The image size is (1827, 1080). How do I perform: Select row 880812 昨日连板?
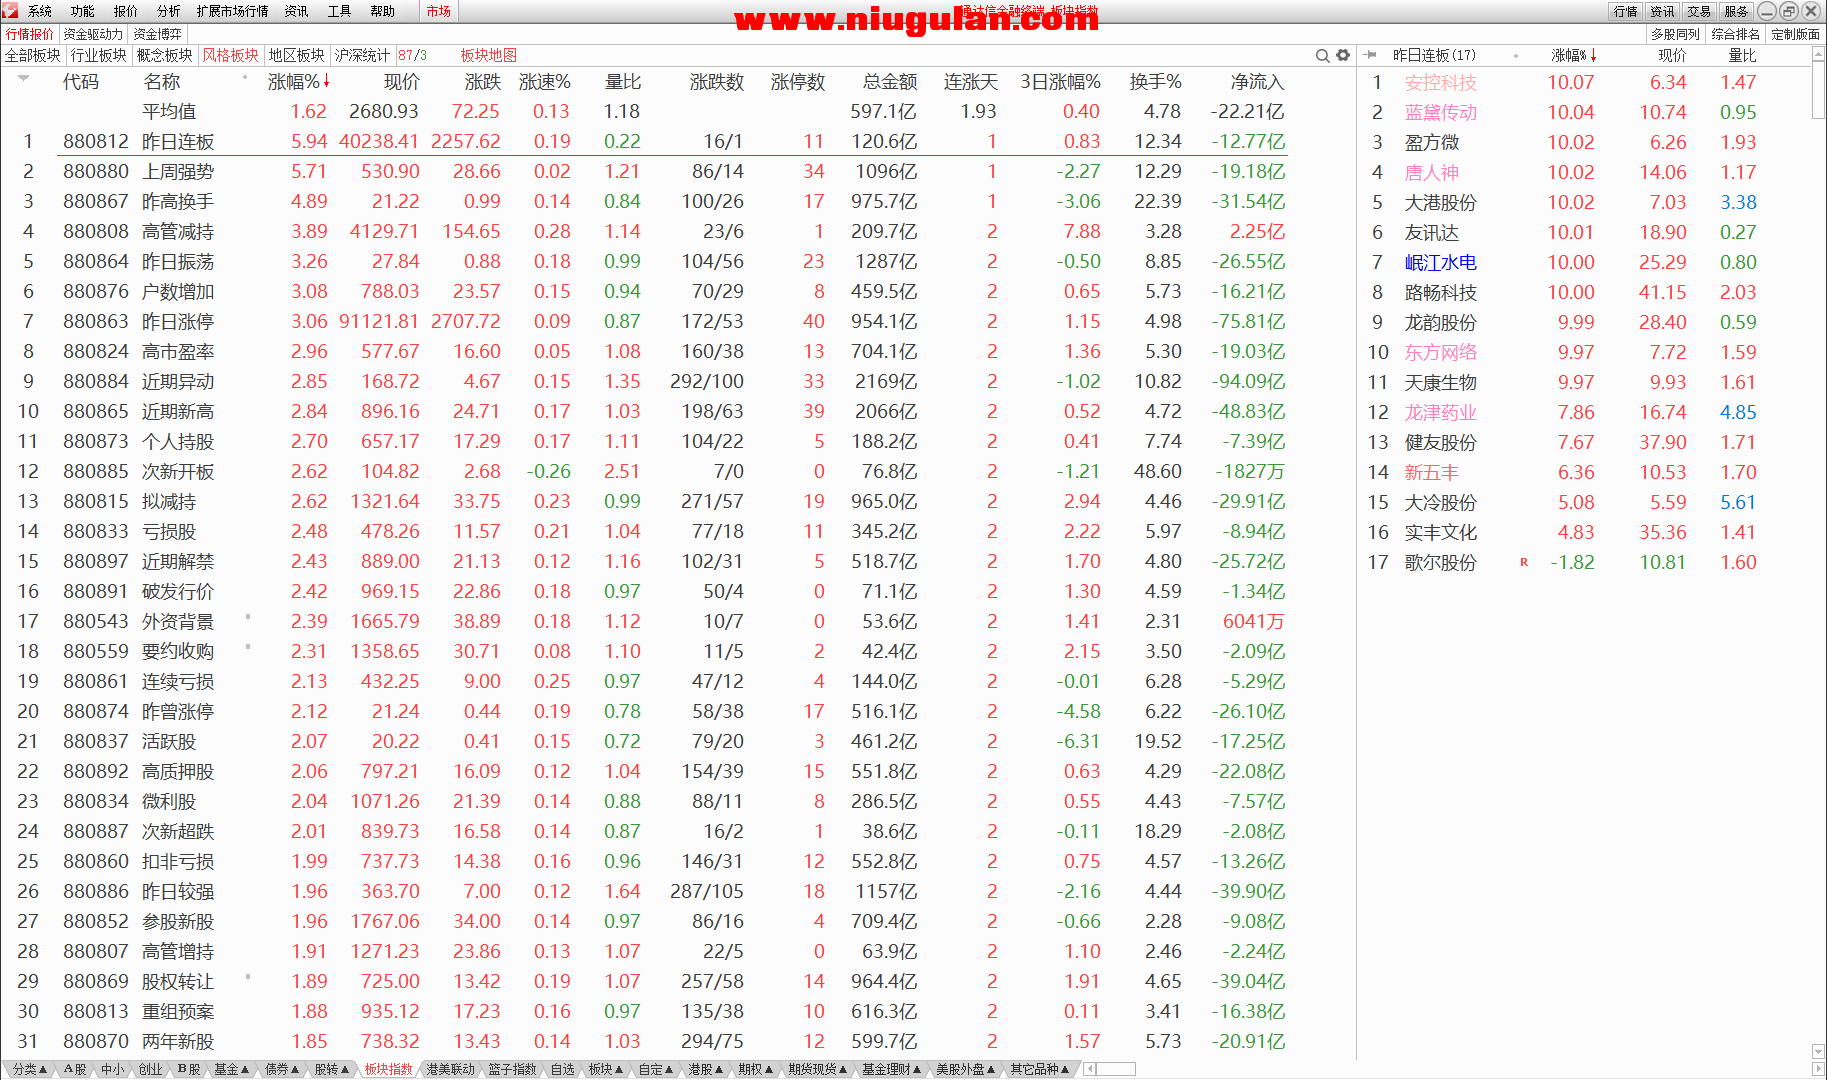click(644, 142)
